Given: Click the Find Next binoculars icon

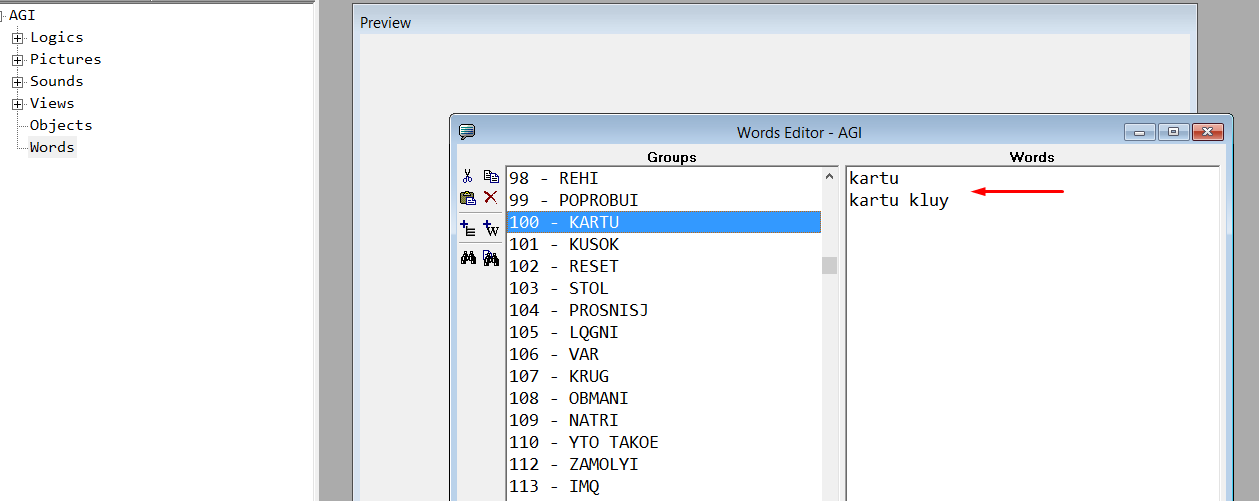Looking at the screenshot, I should click(490, 258).
